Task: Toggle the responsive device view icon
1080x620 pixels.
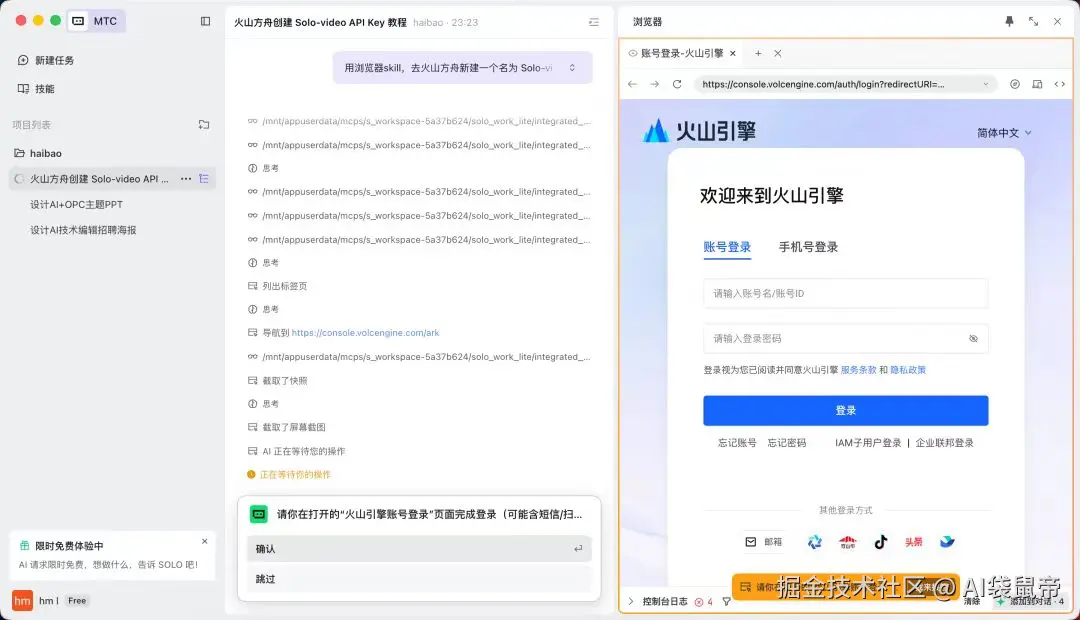Action: pos(1037,84)
